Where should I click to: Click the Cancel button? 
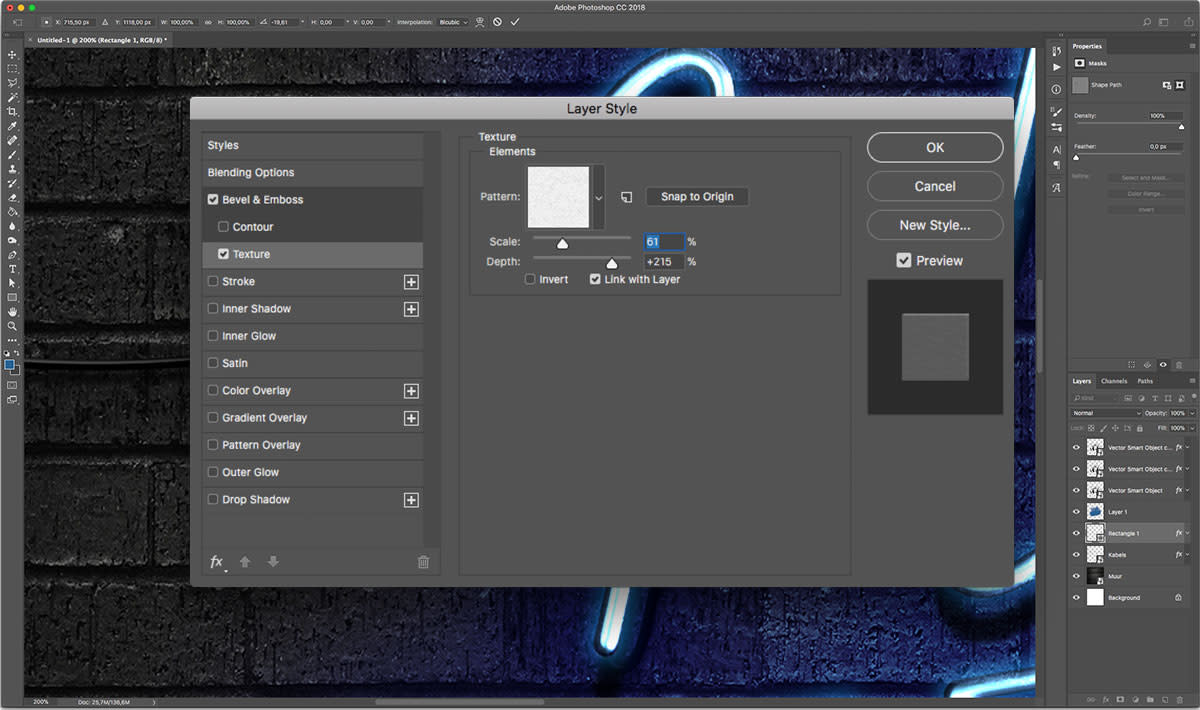(x=935, y=186)
